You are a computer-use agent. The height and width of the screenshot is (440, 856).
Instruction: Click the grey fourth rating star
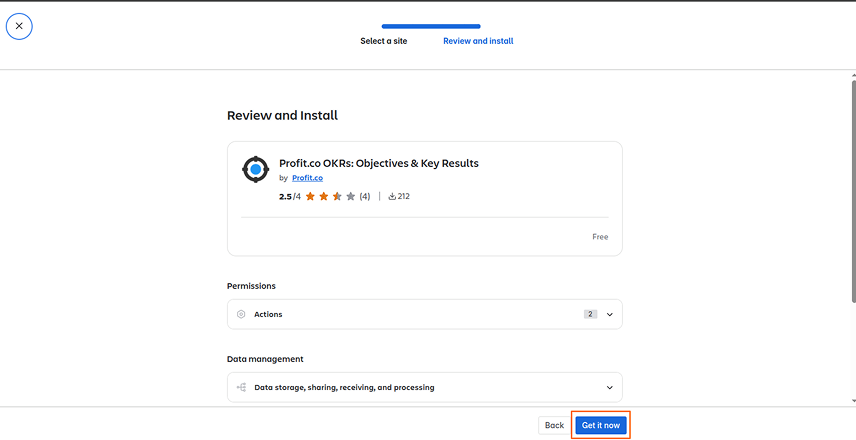coord(350,197)
